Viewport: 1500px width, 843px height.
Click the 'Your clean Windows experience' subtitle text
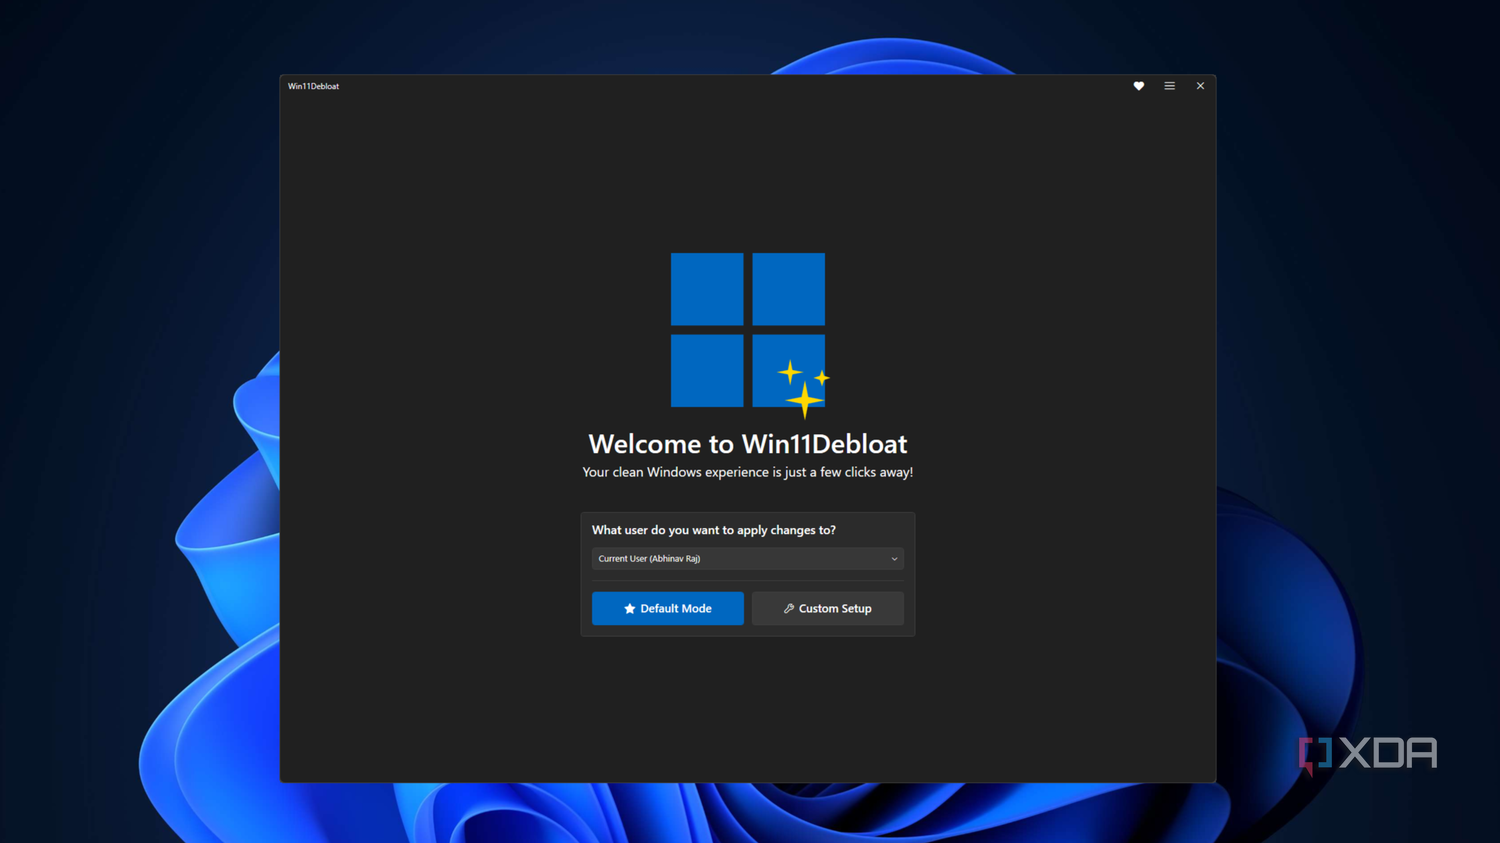[748, 472]
